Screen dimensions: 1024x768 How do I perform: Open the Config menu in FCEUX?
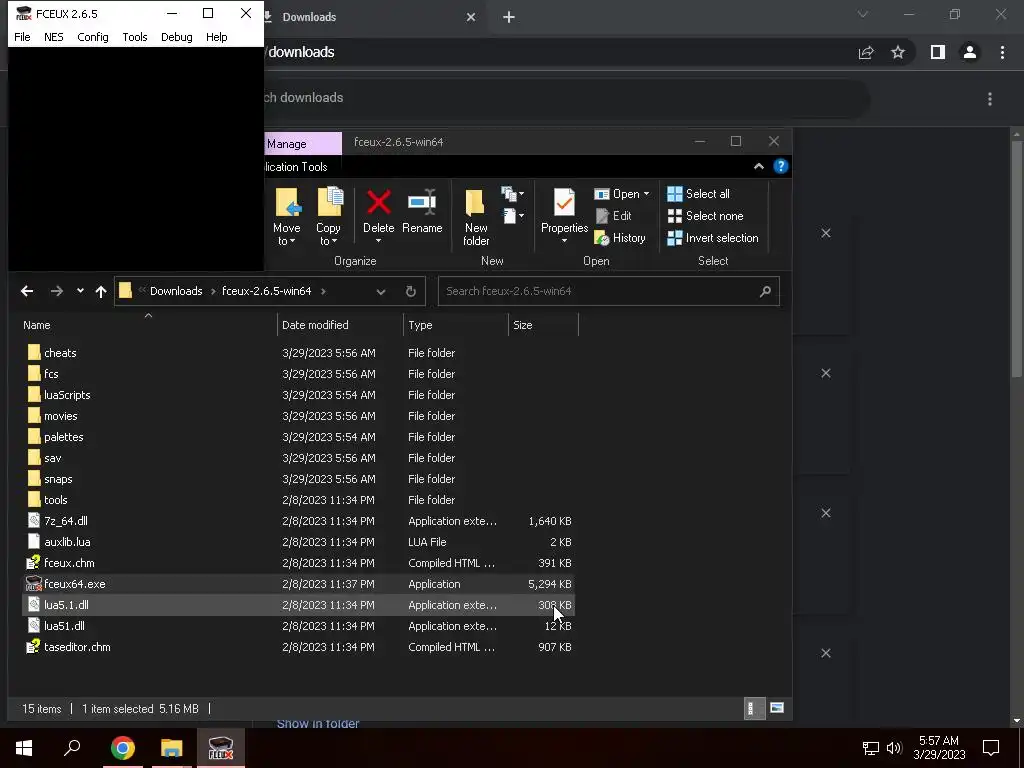pos(93,37)
